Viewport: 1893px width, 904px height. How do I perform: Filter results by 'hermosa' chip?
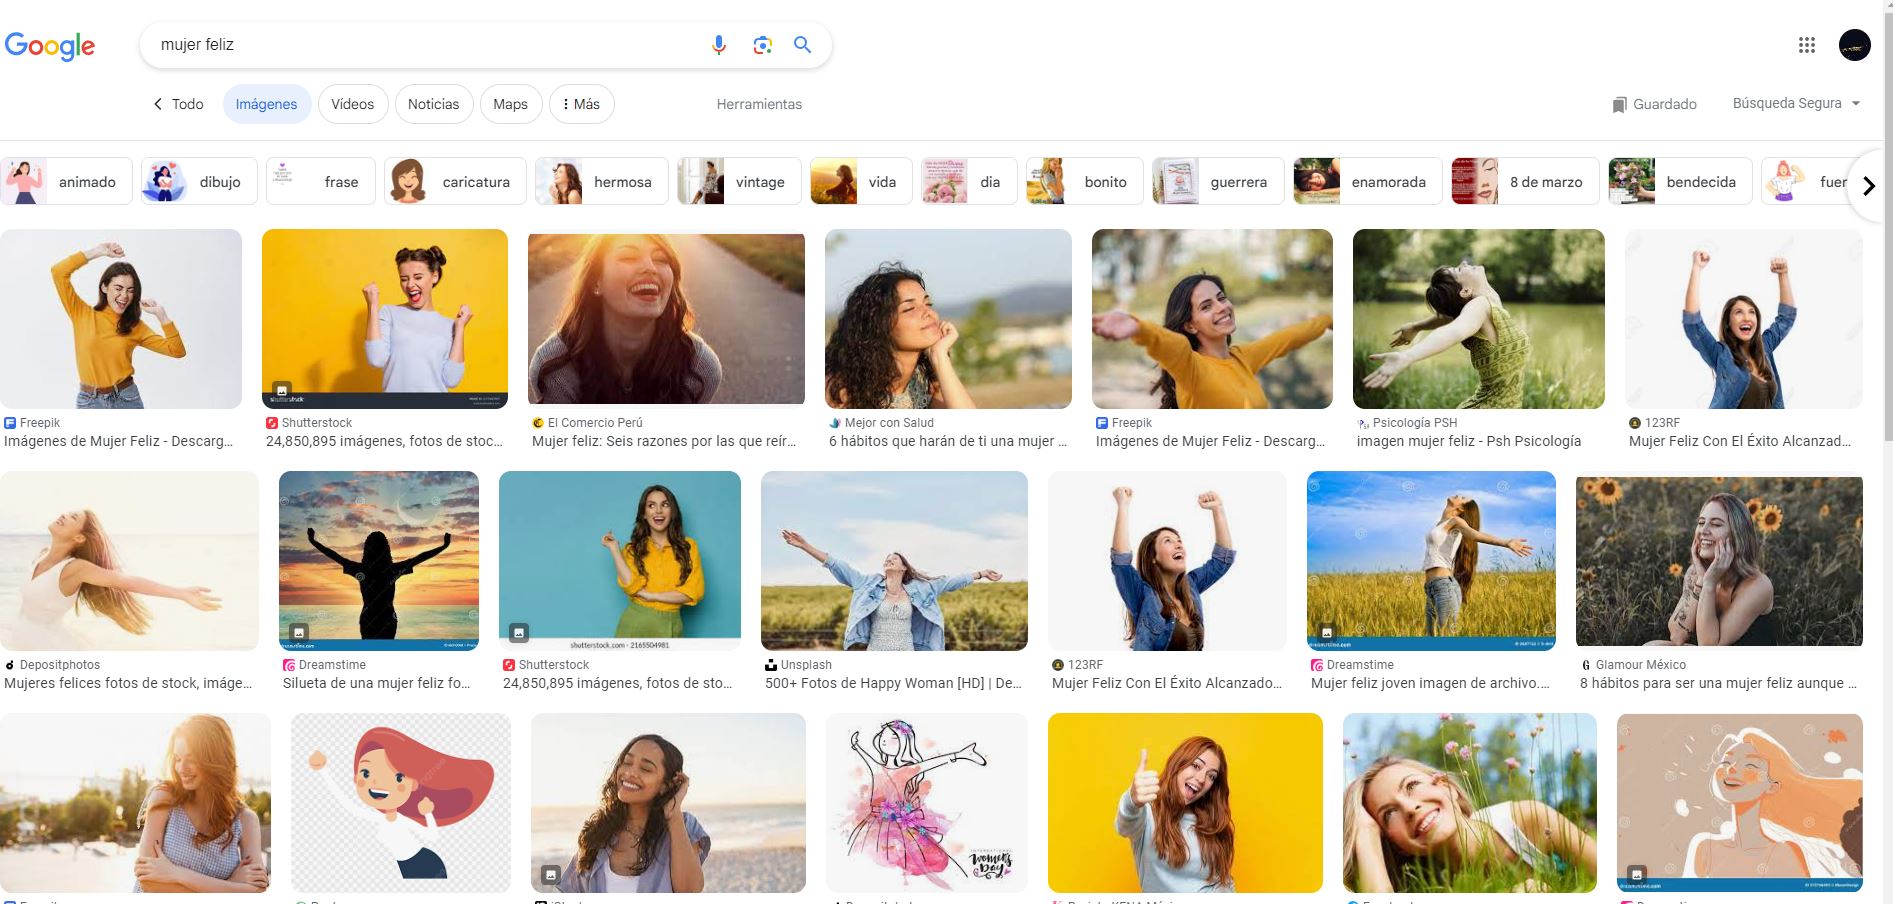coord(601,182)
